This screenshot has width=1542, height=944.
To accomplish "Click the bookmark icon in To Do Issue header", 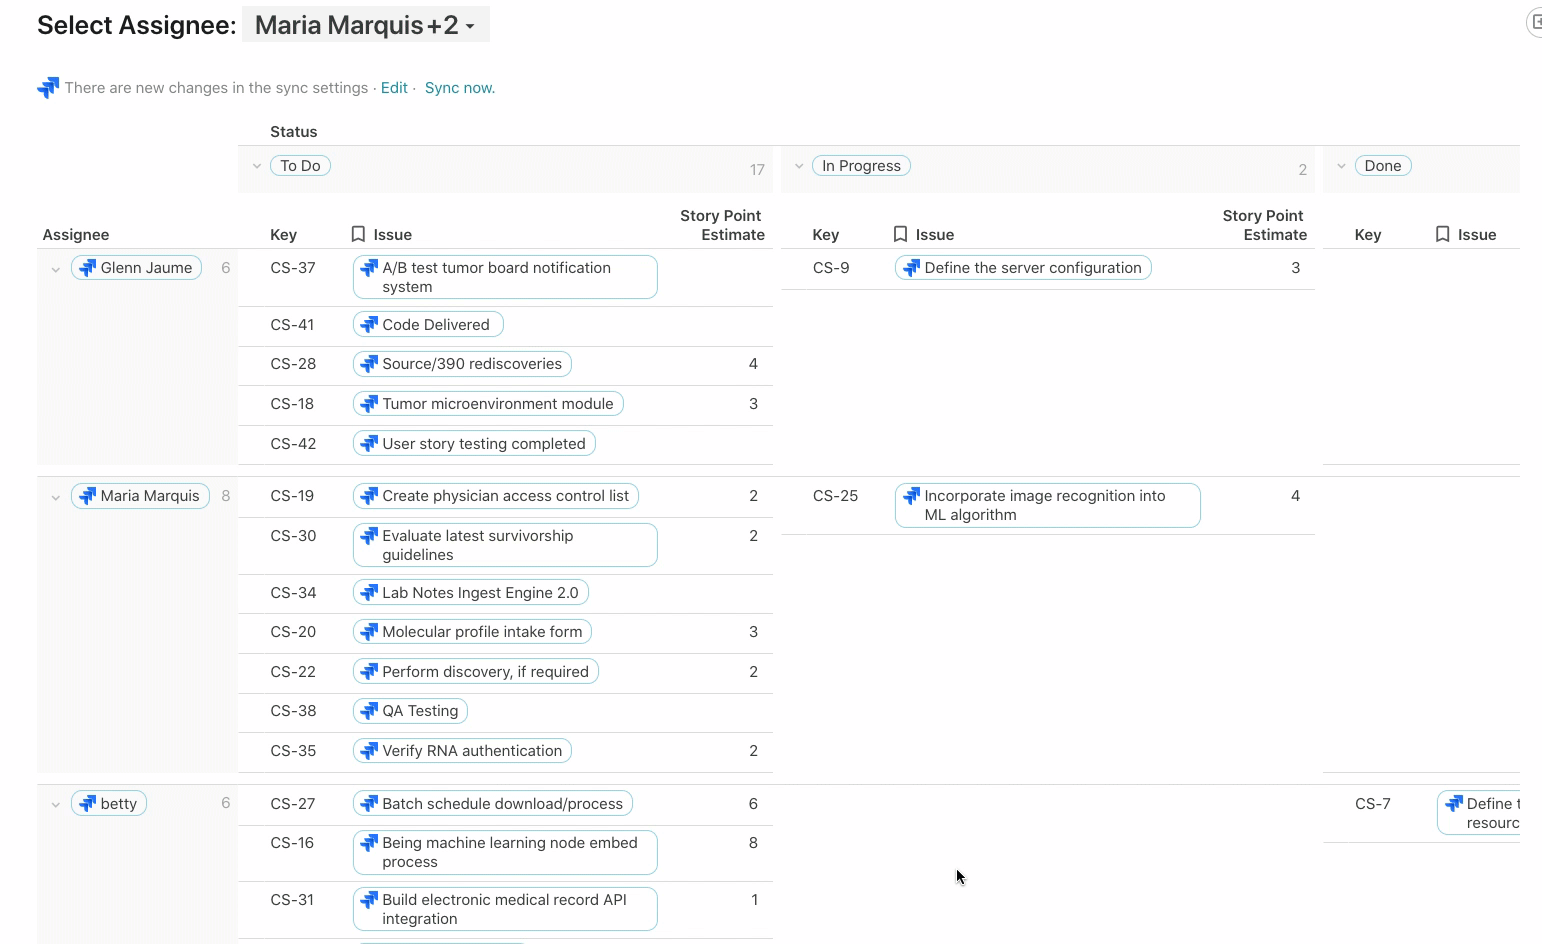I will coord(358,234).
